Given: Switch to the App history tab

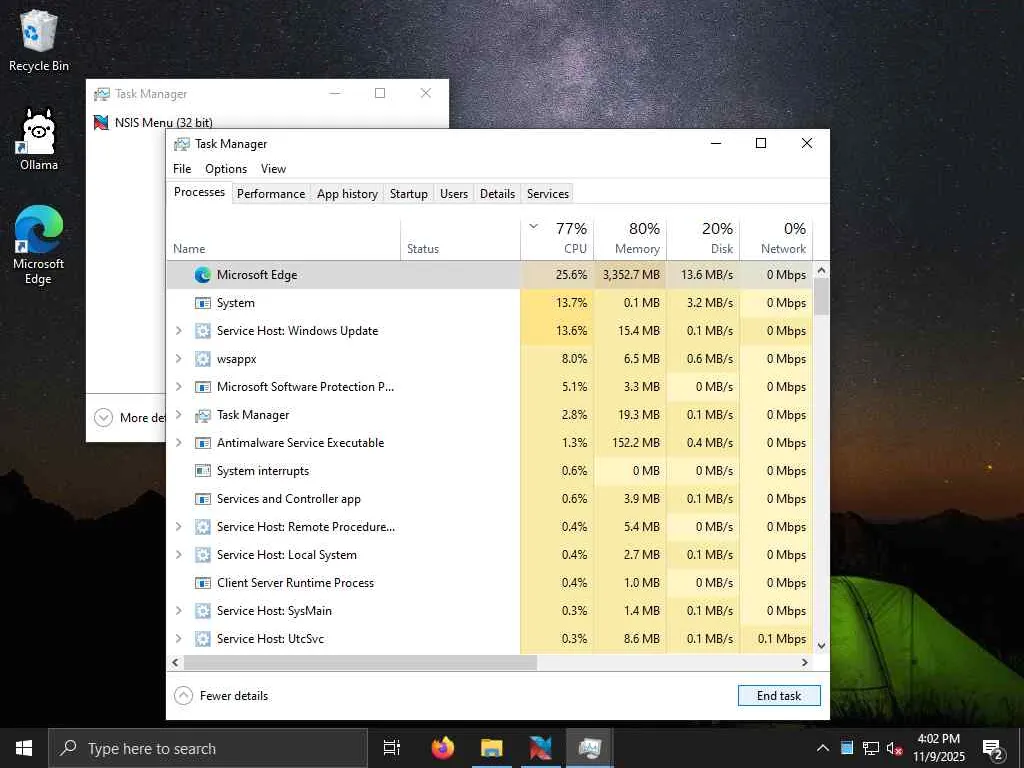Looking at the screenshot, I should tap(347, 194).
